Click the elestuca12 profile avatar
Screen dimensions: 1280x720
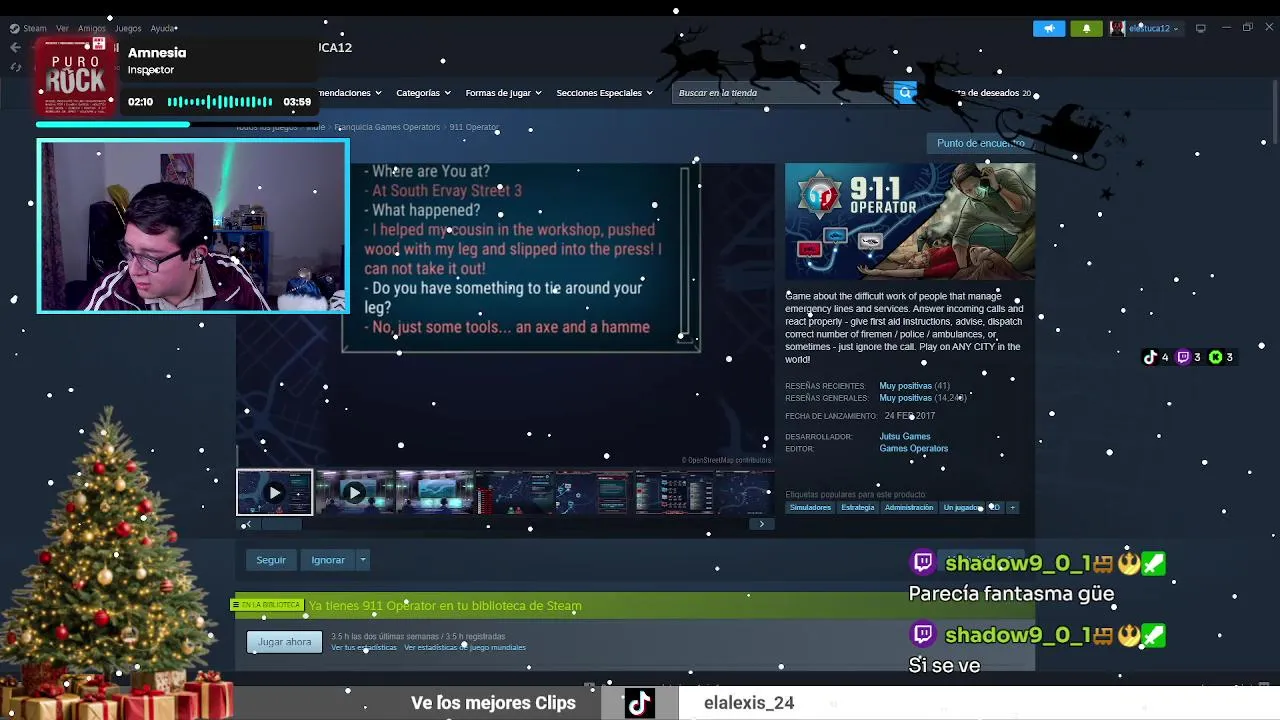[1117, 28]
